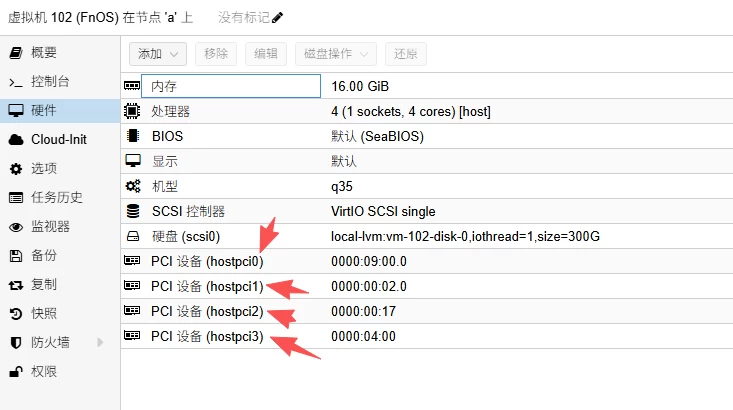The height and width of the screenshot is (410, 733).
Task: Select the 内存 memory row
Action: (230, 87)
